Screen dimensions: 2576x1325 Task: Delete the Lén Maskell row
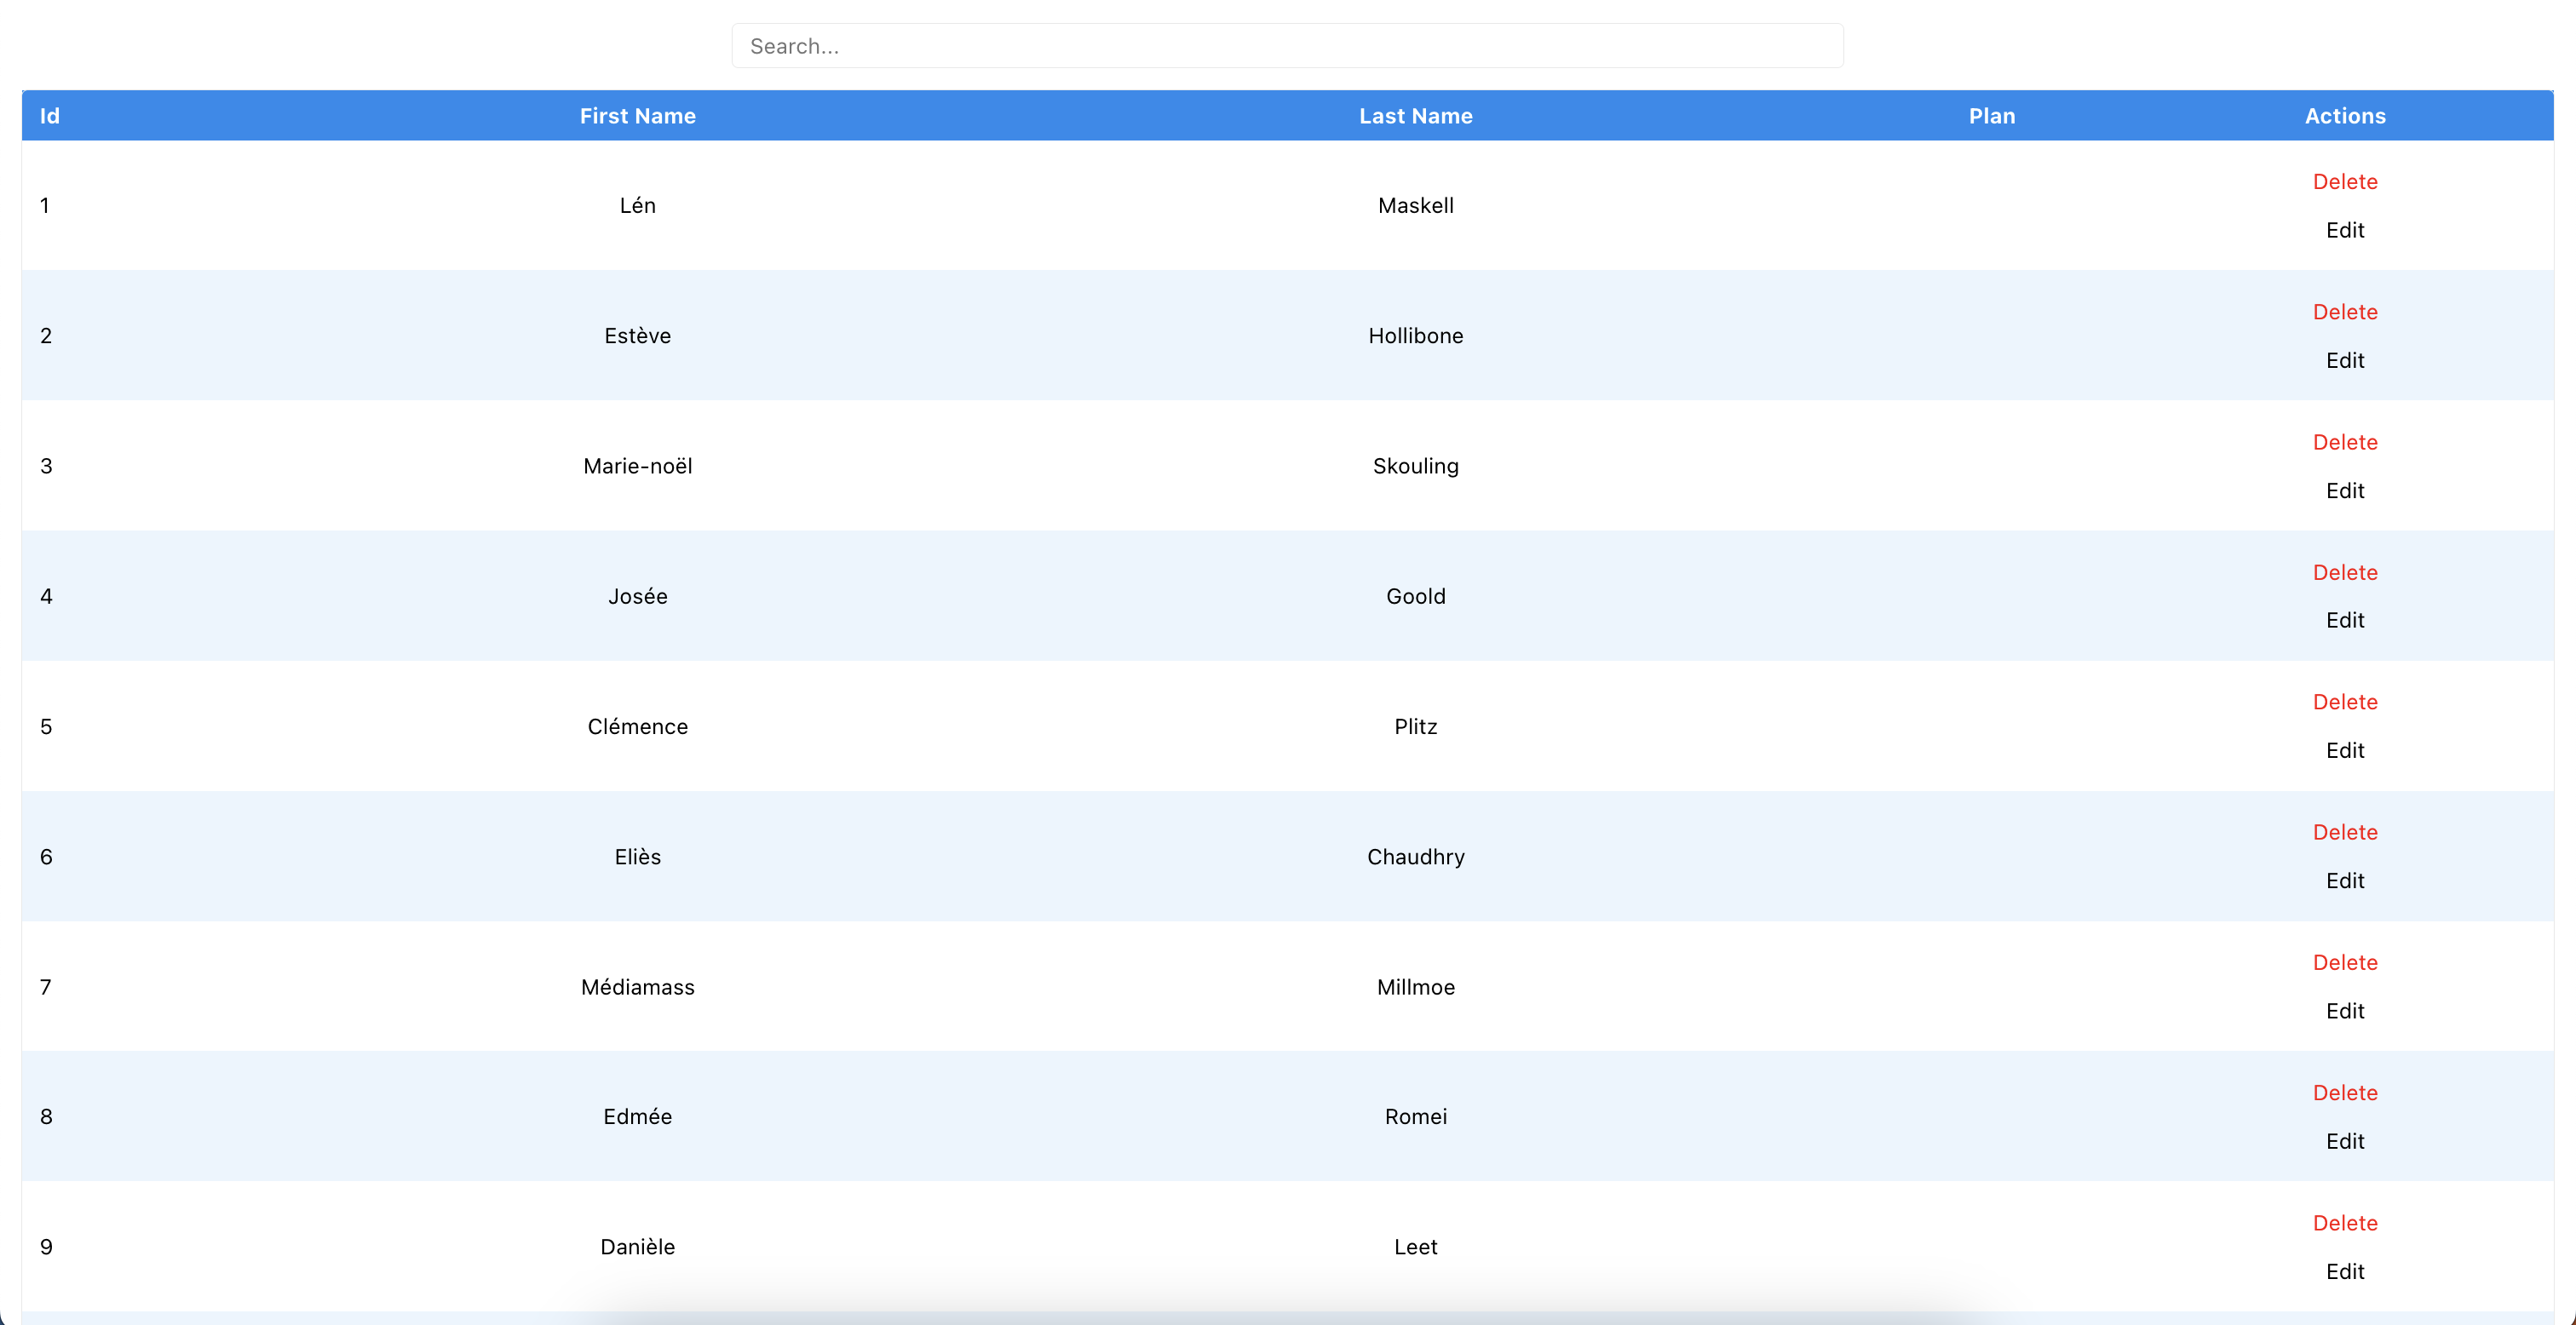[2344, 182]
